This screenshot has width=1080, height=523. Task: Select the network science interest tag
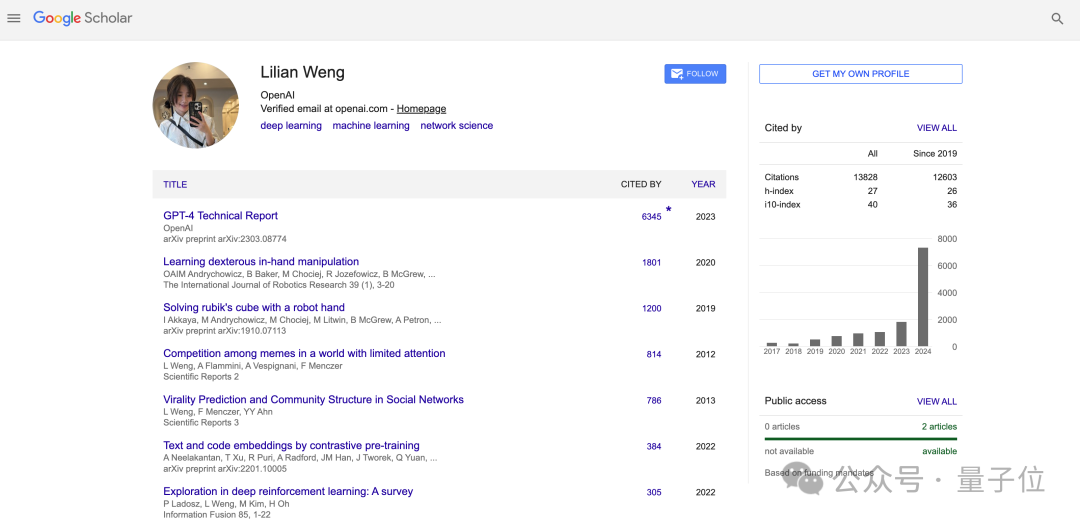pyautogui.click(x=456, y=126)
